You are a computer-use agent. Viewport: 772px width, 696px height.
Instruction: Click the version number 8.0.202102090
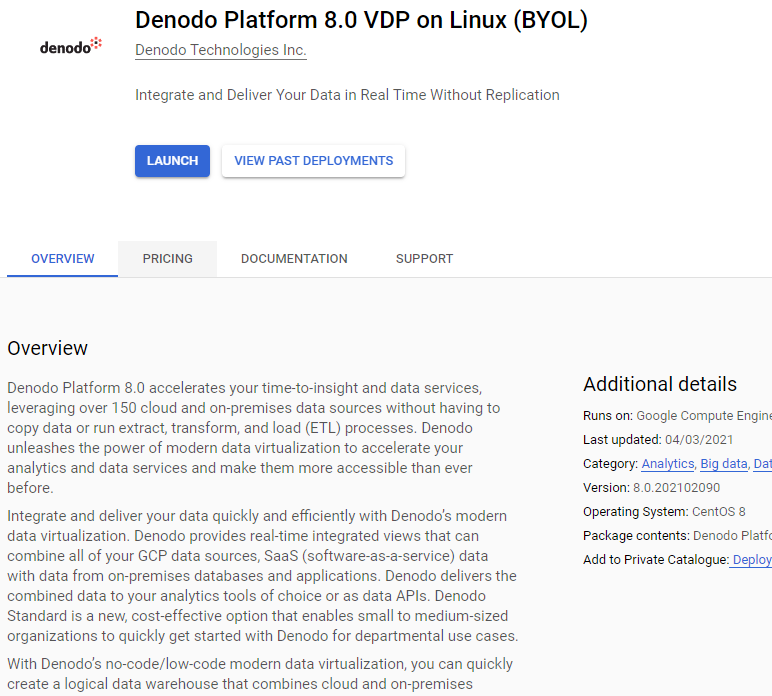[x=676, y=488]
